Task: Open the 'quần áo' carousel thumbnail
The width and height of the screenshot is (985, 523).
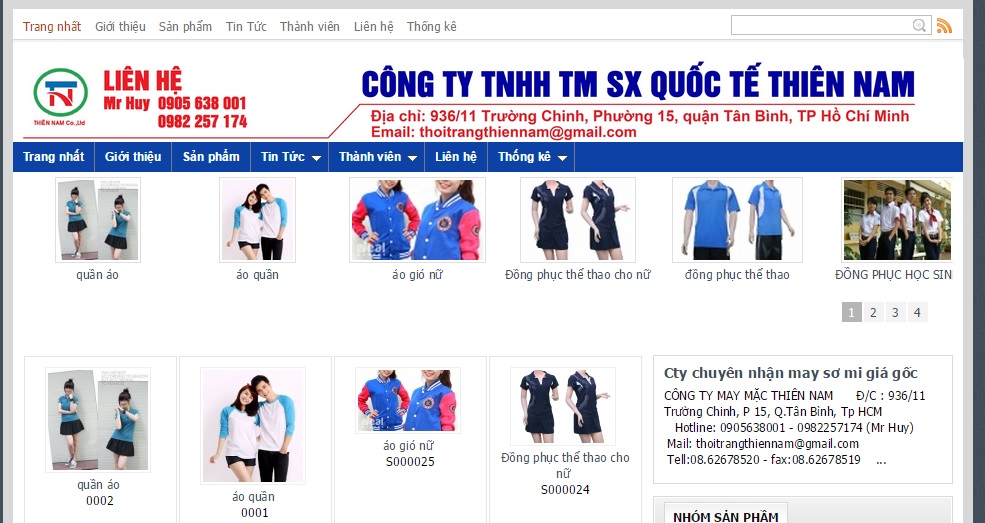Action: [98, 220]
